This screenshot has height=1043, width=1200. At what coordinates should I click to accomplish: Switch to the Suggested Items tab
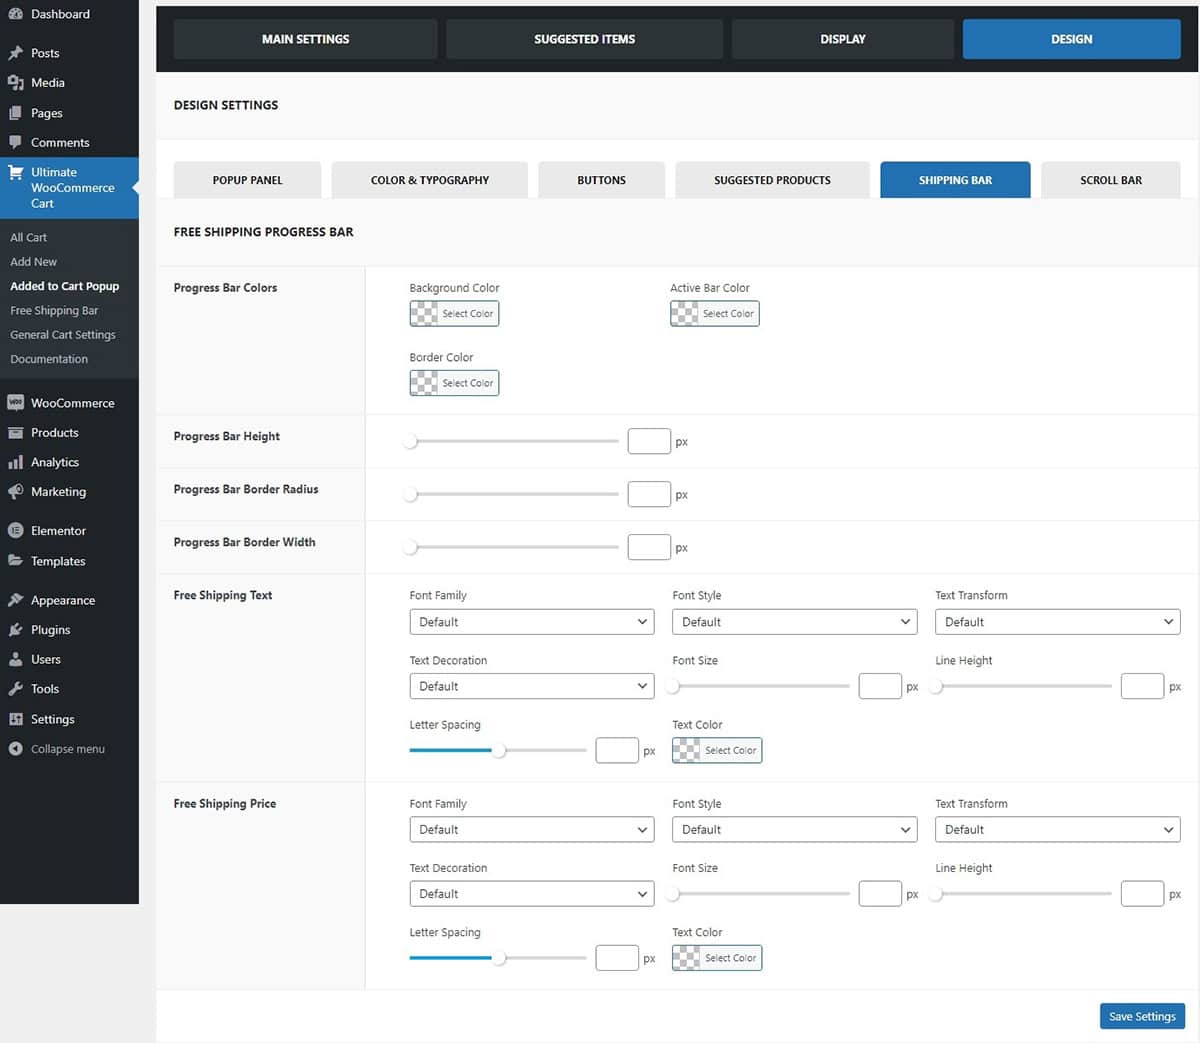tap(584, 39)
